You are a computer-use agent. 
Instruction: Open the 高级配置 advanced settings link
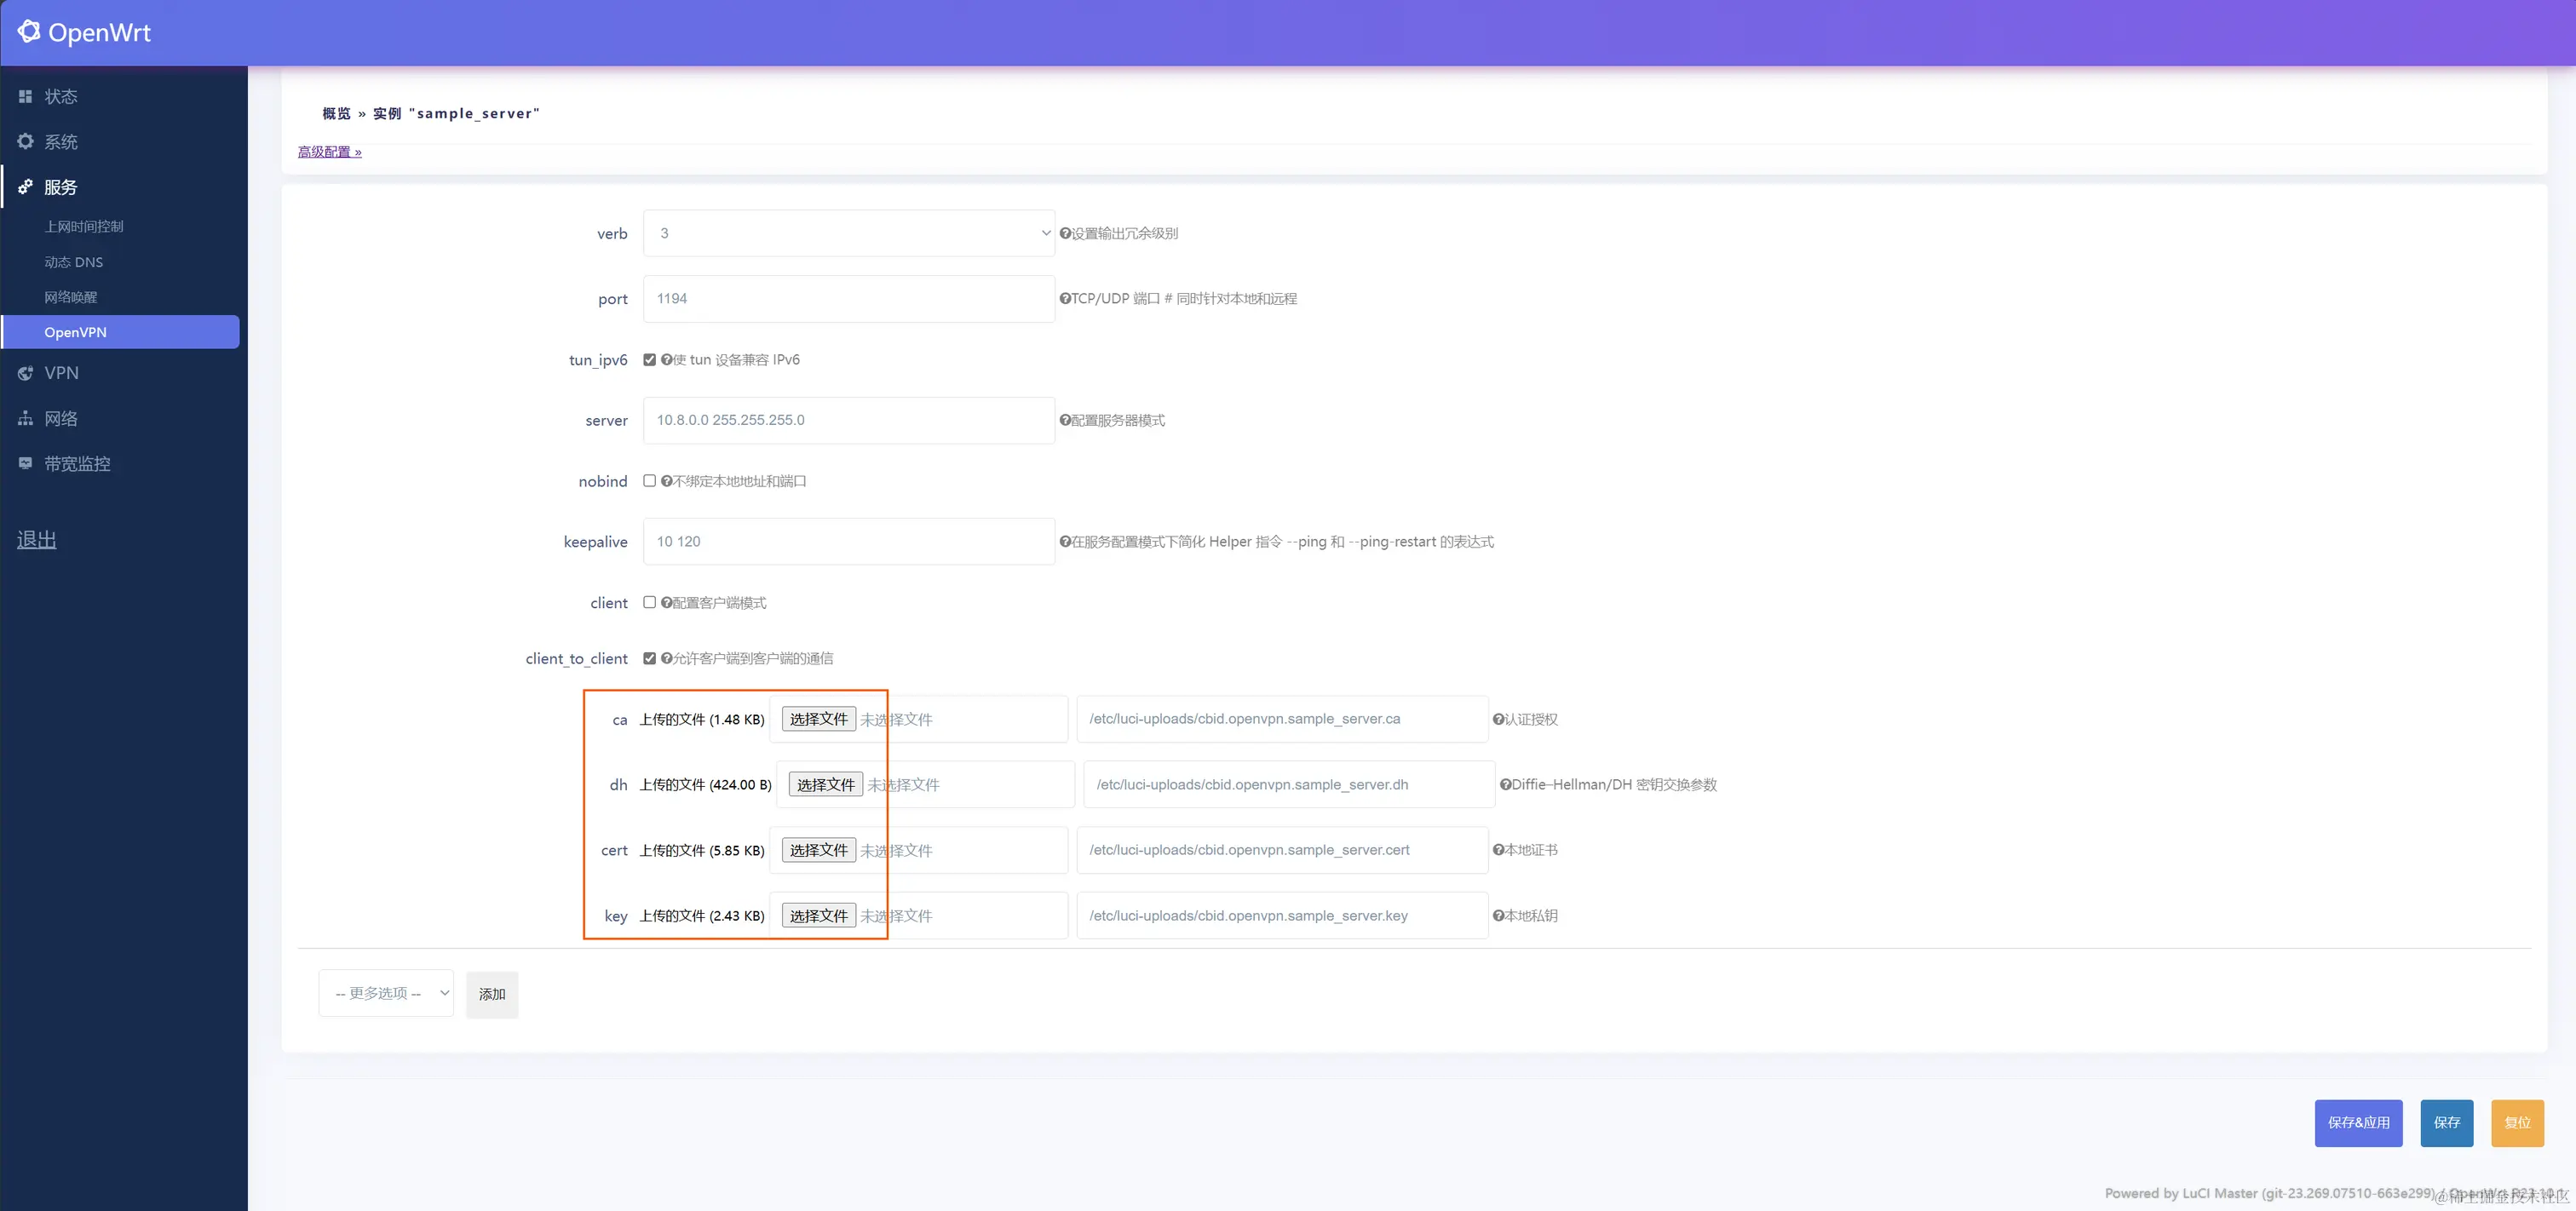pos(329,152)
